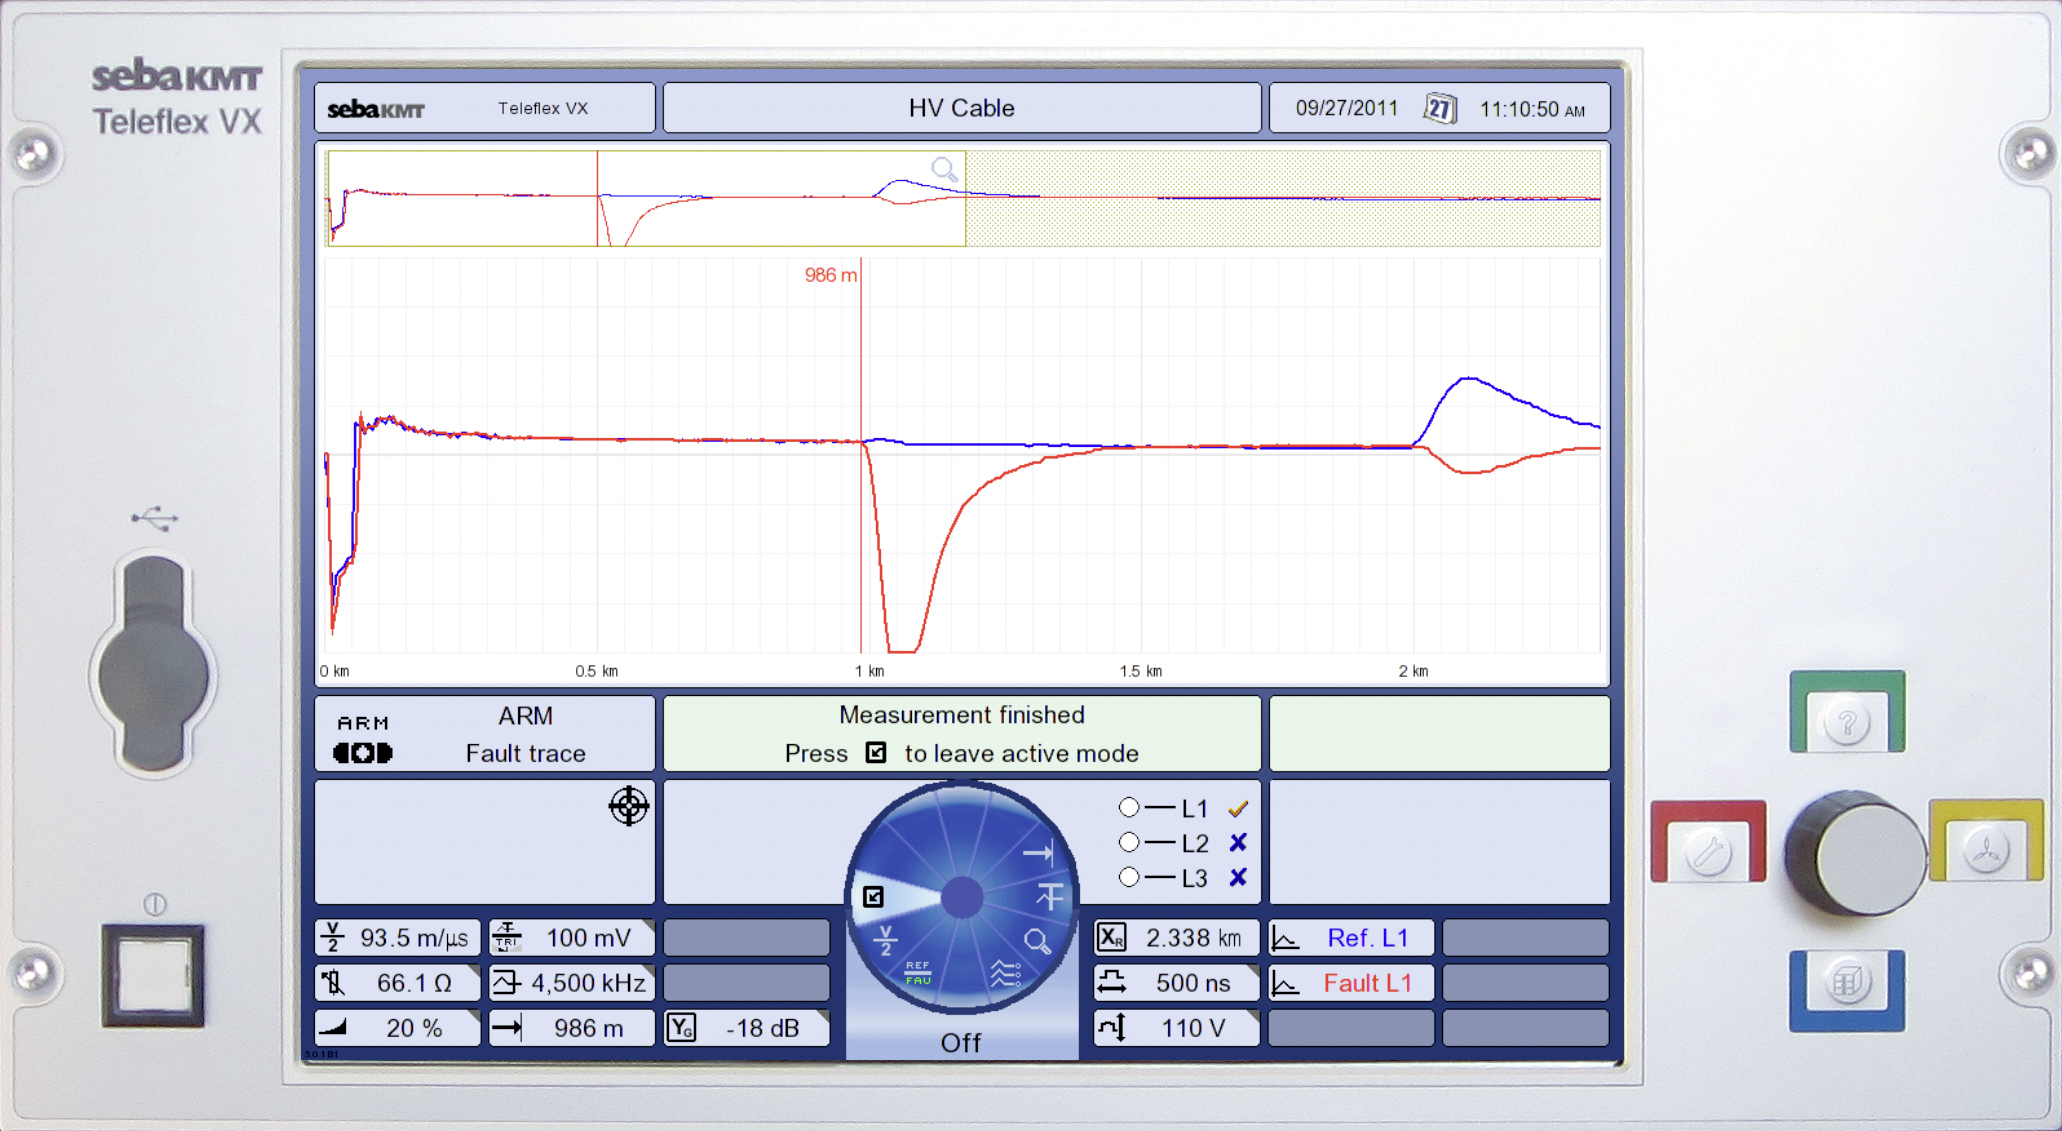The image size is (2062, 1131).
Task: Click the ARM Fault trace mode panel
Action: pyautogui.click(x=485, y=734)
